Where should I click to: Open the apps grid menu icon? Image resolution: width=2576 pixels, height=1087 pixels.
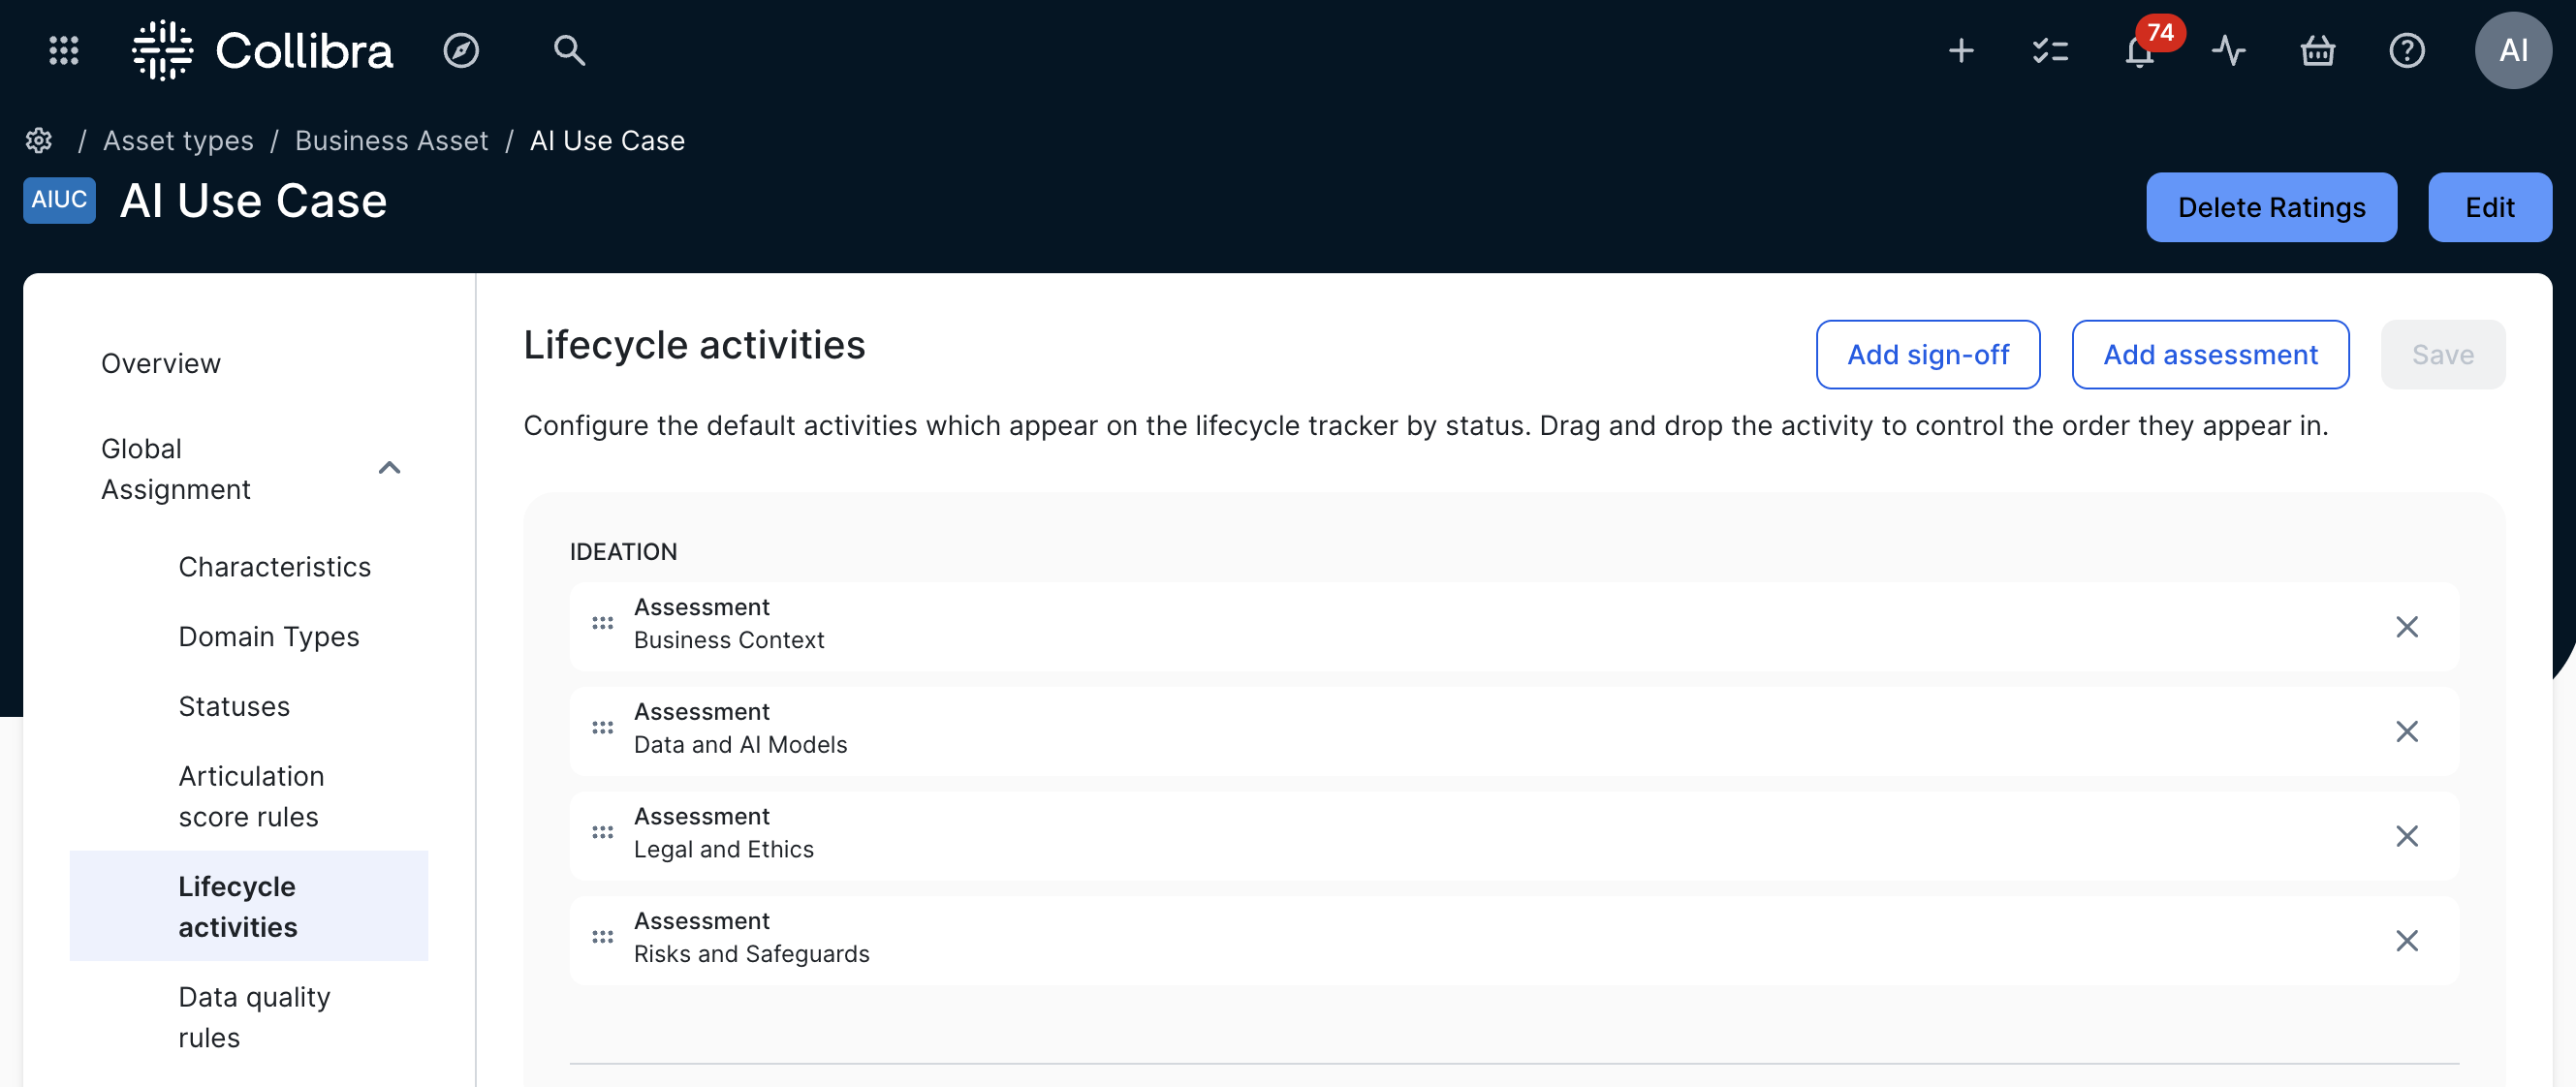click(x=64, y=50)
